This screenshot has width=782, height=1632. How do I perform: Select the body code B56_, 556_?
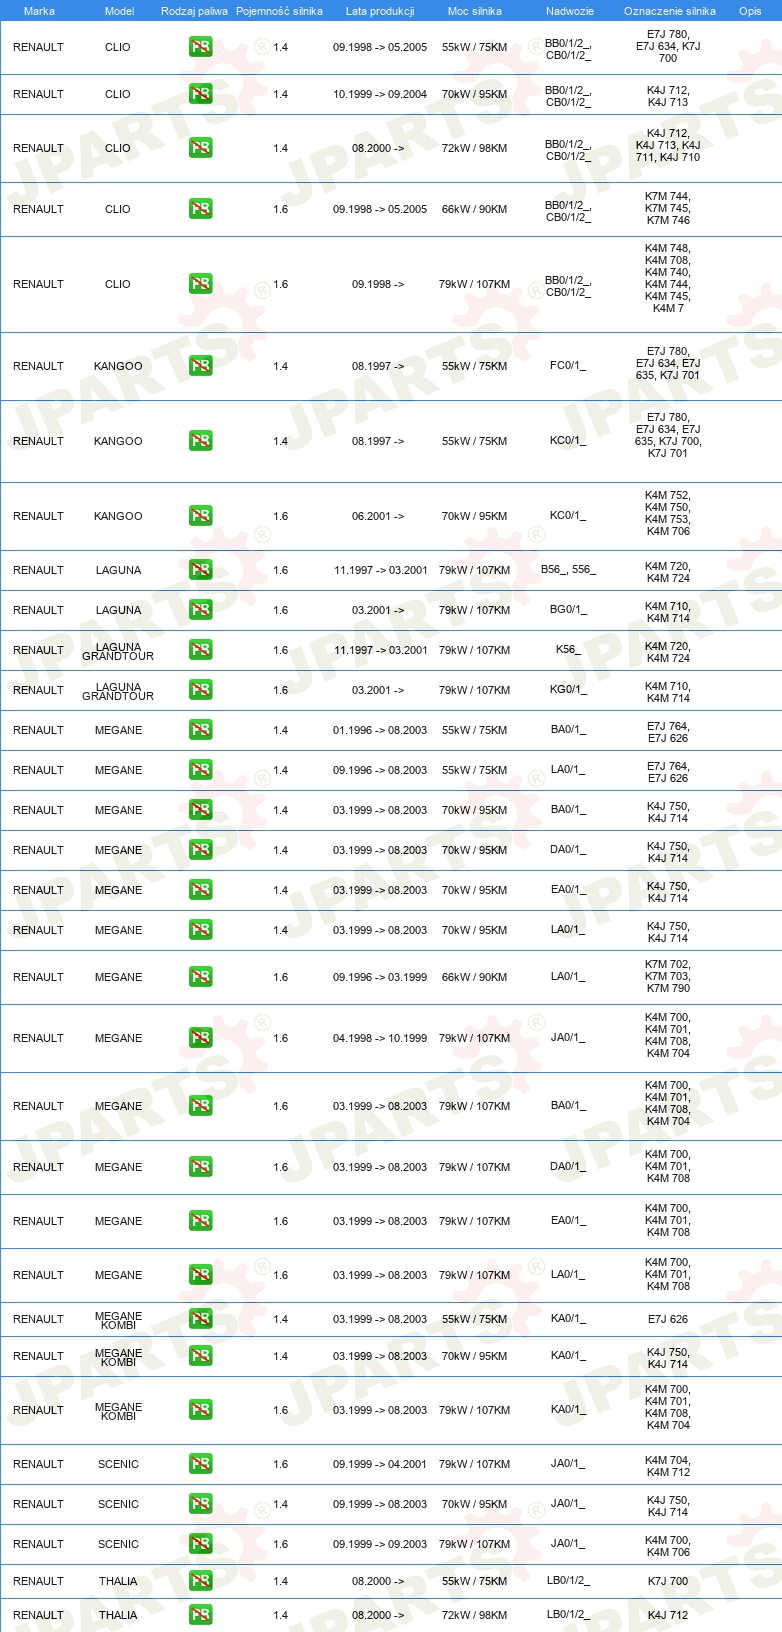click(568, 570)
